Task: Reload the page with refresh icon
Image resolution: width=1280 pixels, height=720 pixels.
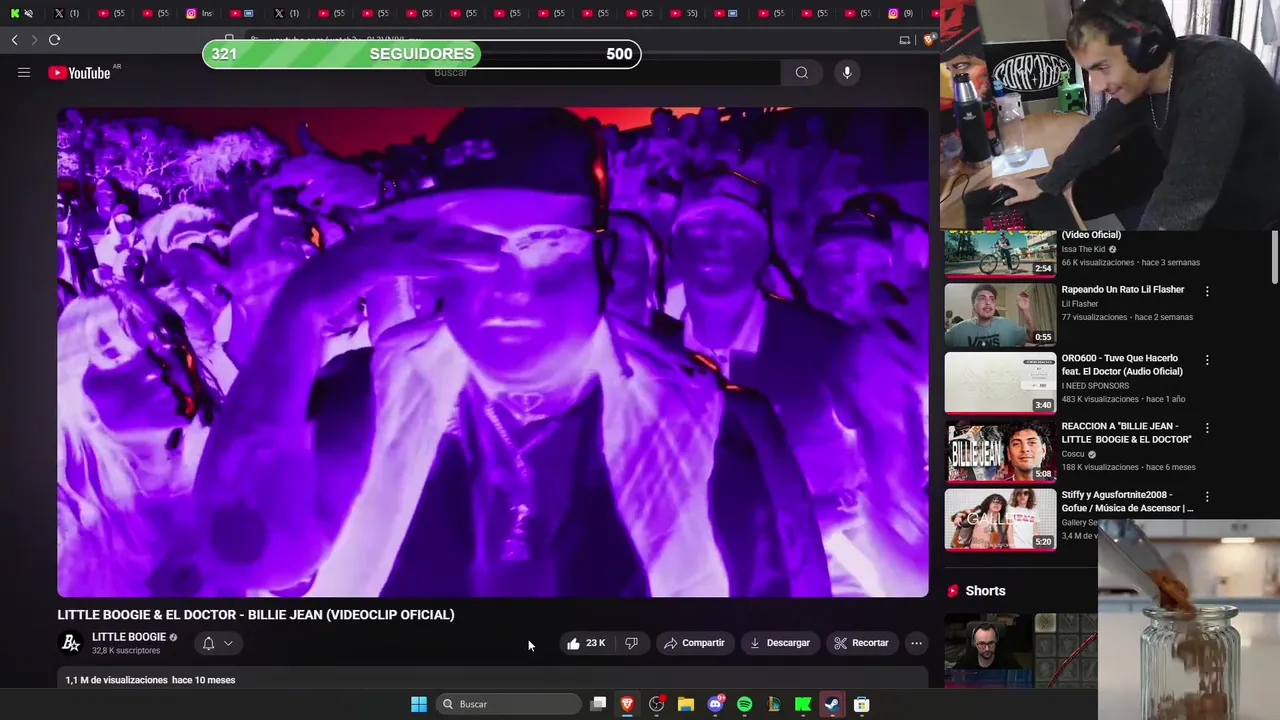Action: (54, 40)
